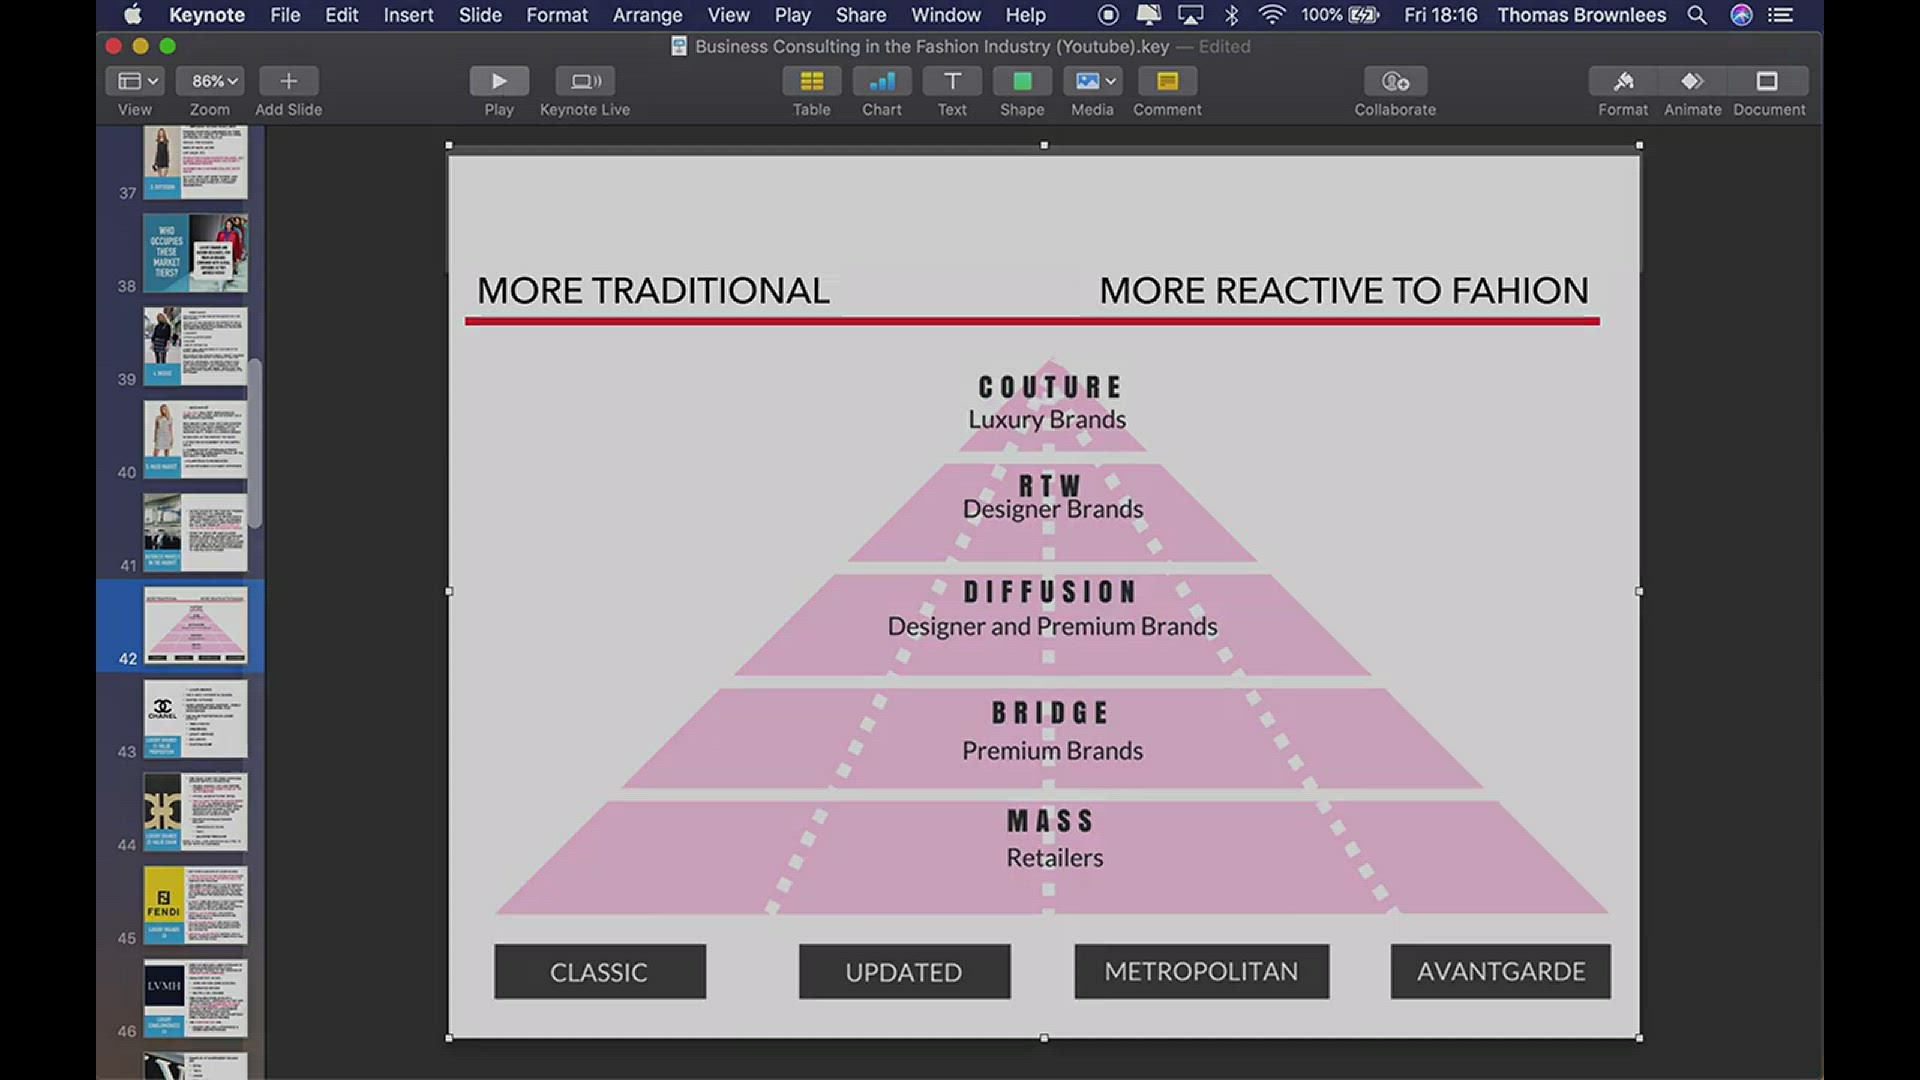
Task: Insert a Shape from the toolbar
Action: pos(1022,81)
